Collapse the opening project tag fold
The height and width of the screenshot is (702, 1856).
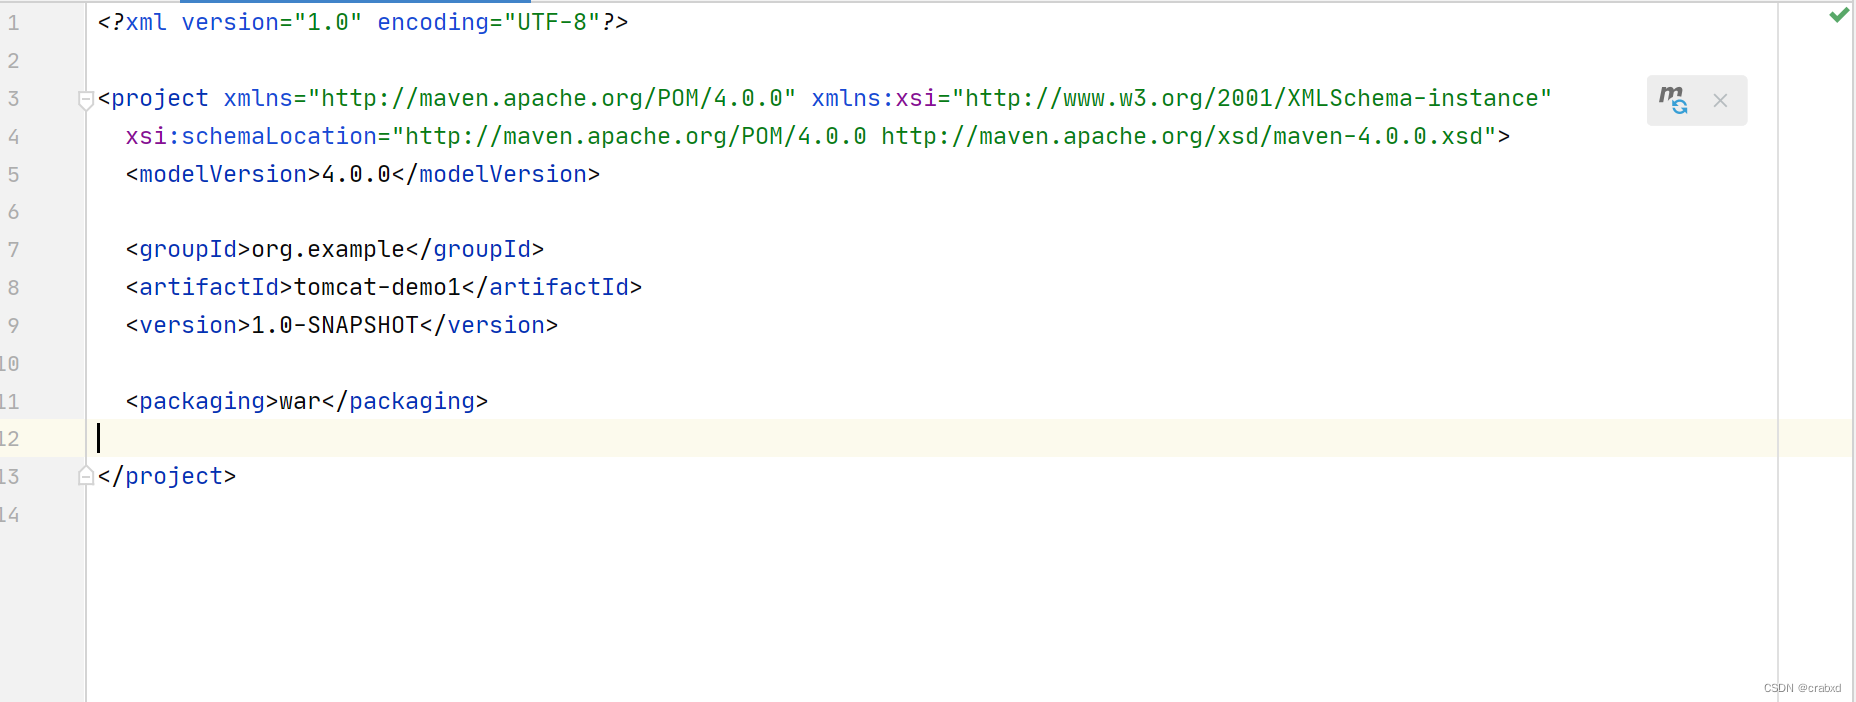click(85, 99)
